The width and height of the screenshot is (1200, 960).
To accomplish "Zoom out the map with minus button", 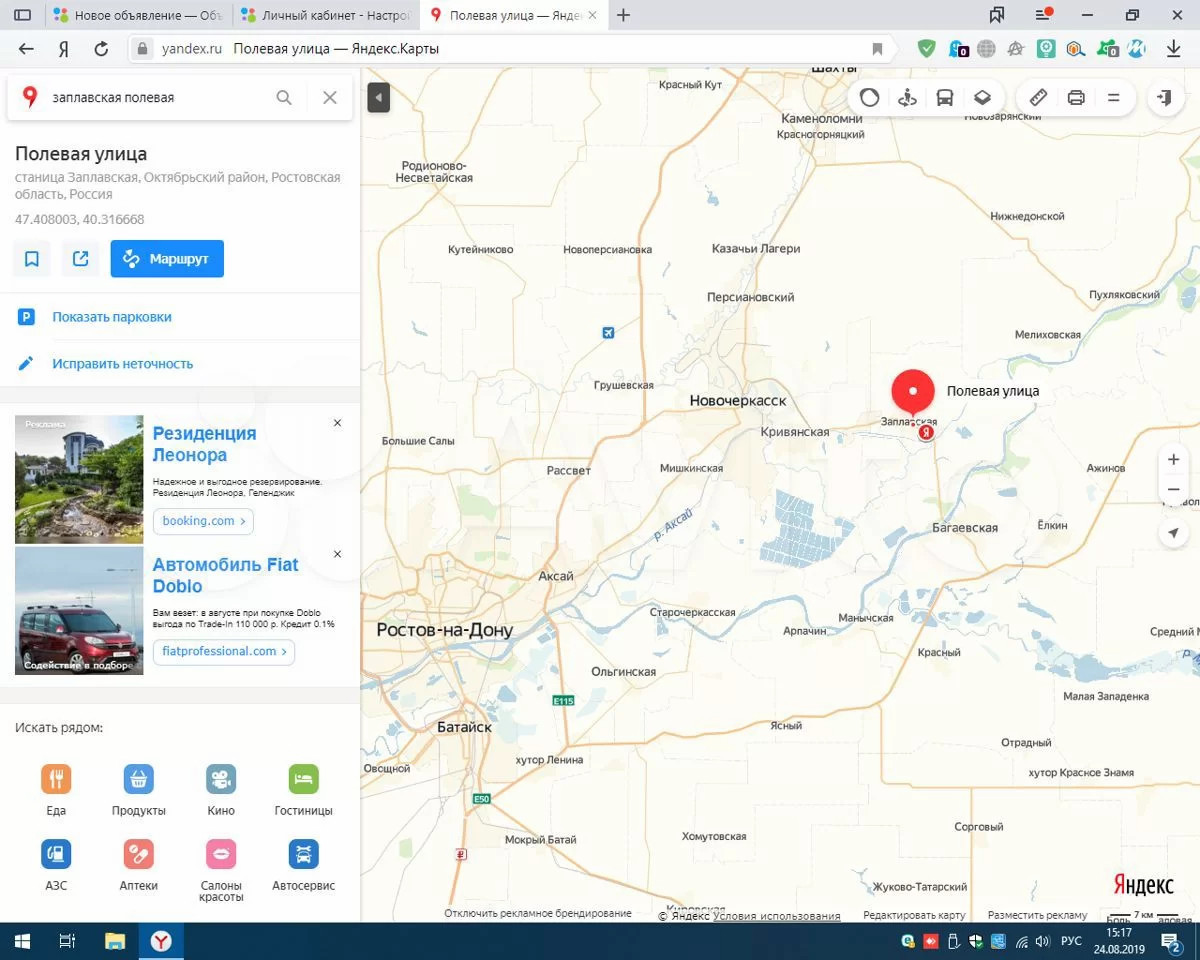I will pos(1174,490).
